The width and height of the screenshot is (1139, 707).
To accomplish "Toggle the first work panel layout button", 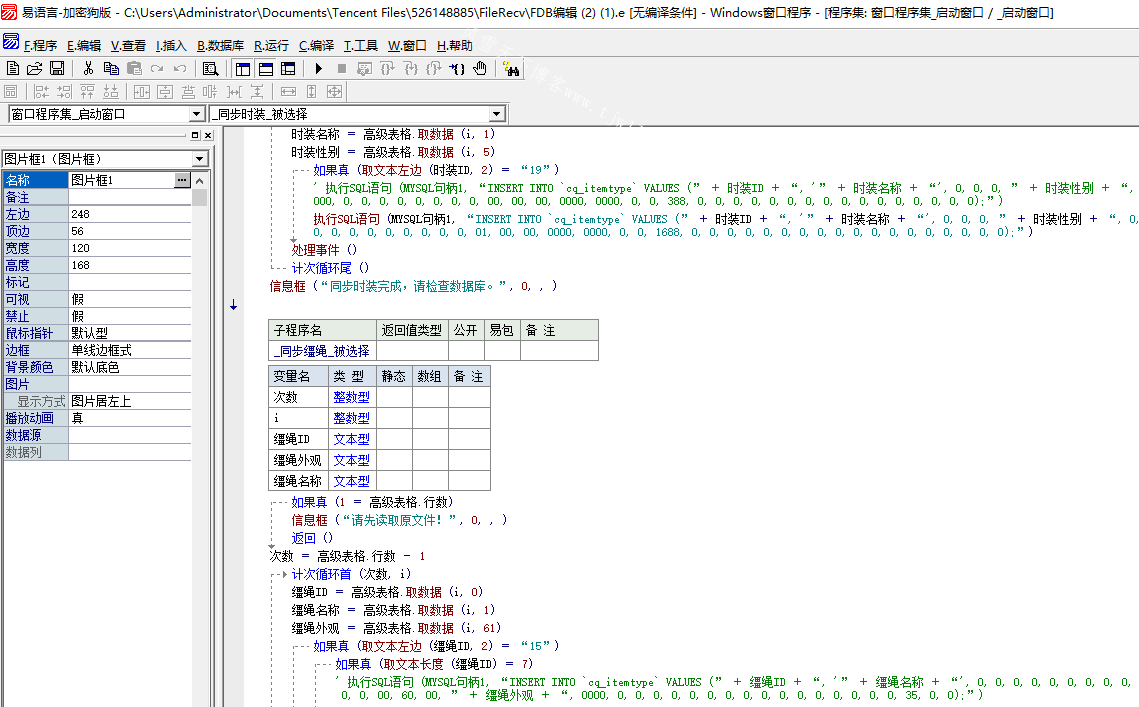I will pos(243,68).
